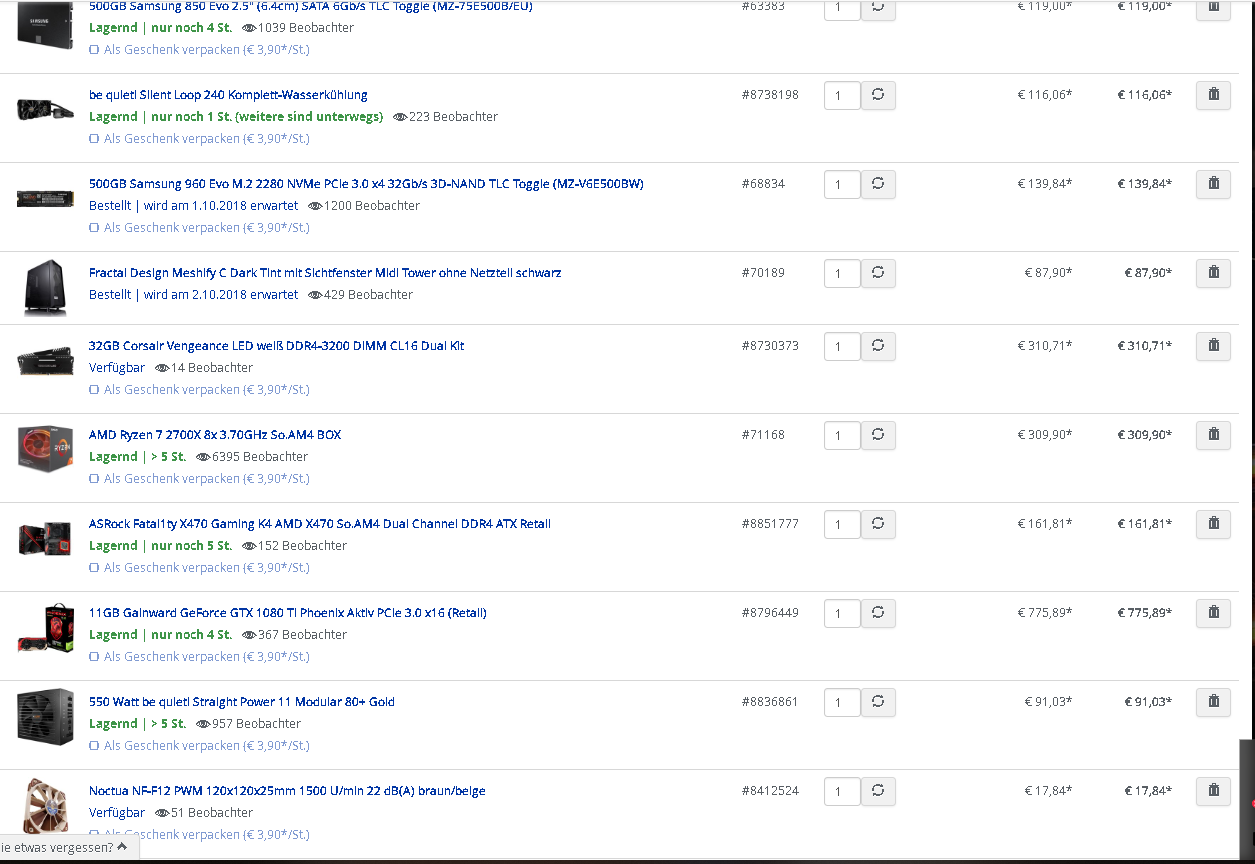Viewport: 1255px width, 864px height.
Task: Select article number #8738198
Action: click(x=770, y=95)
